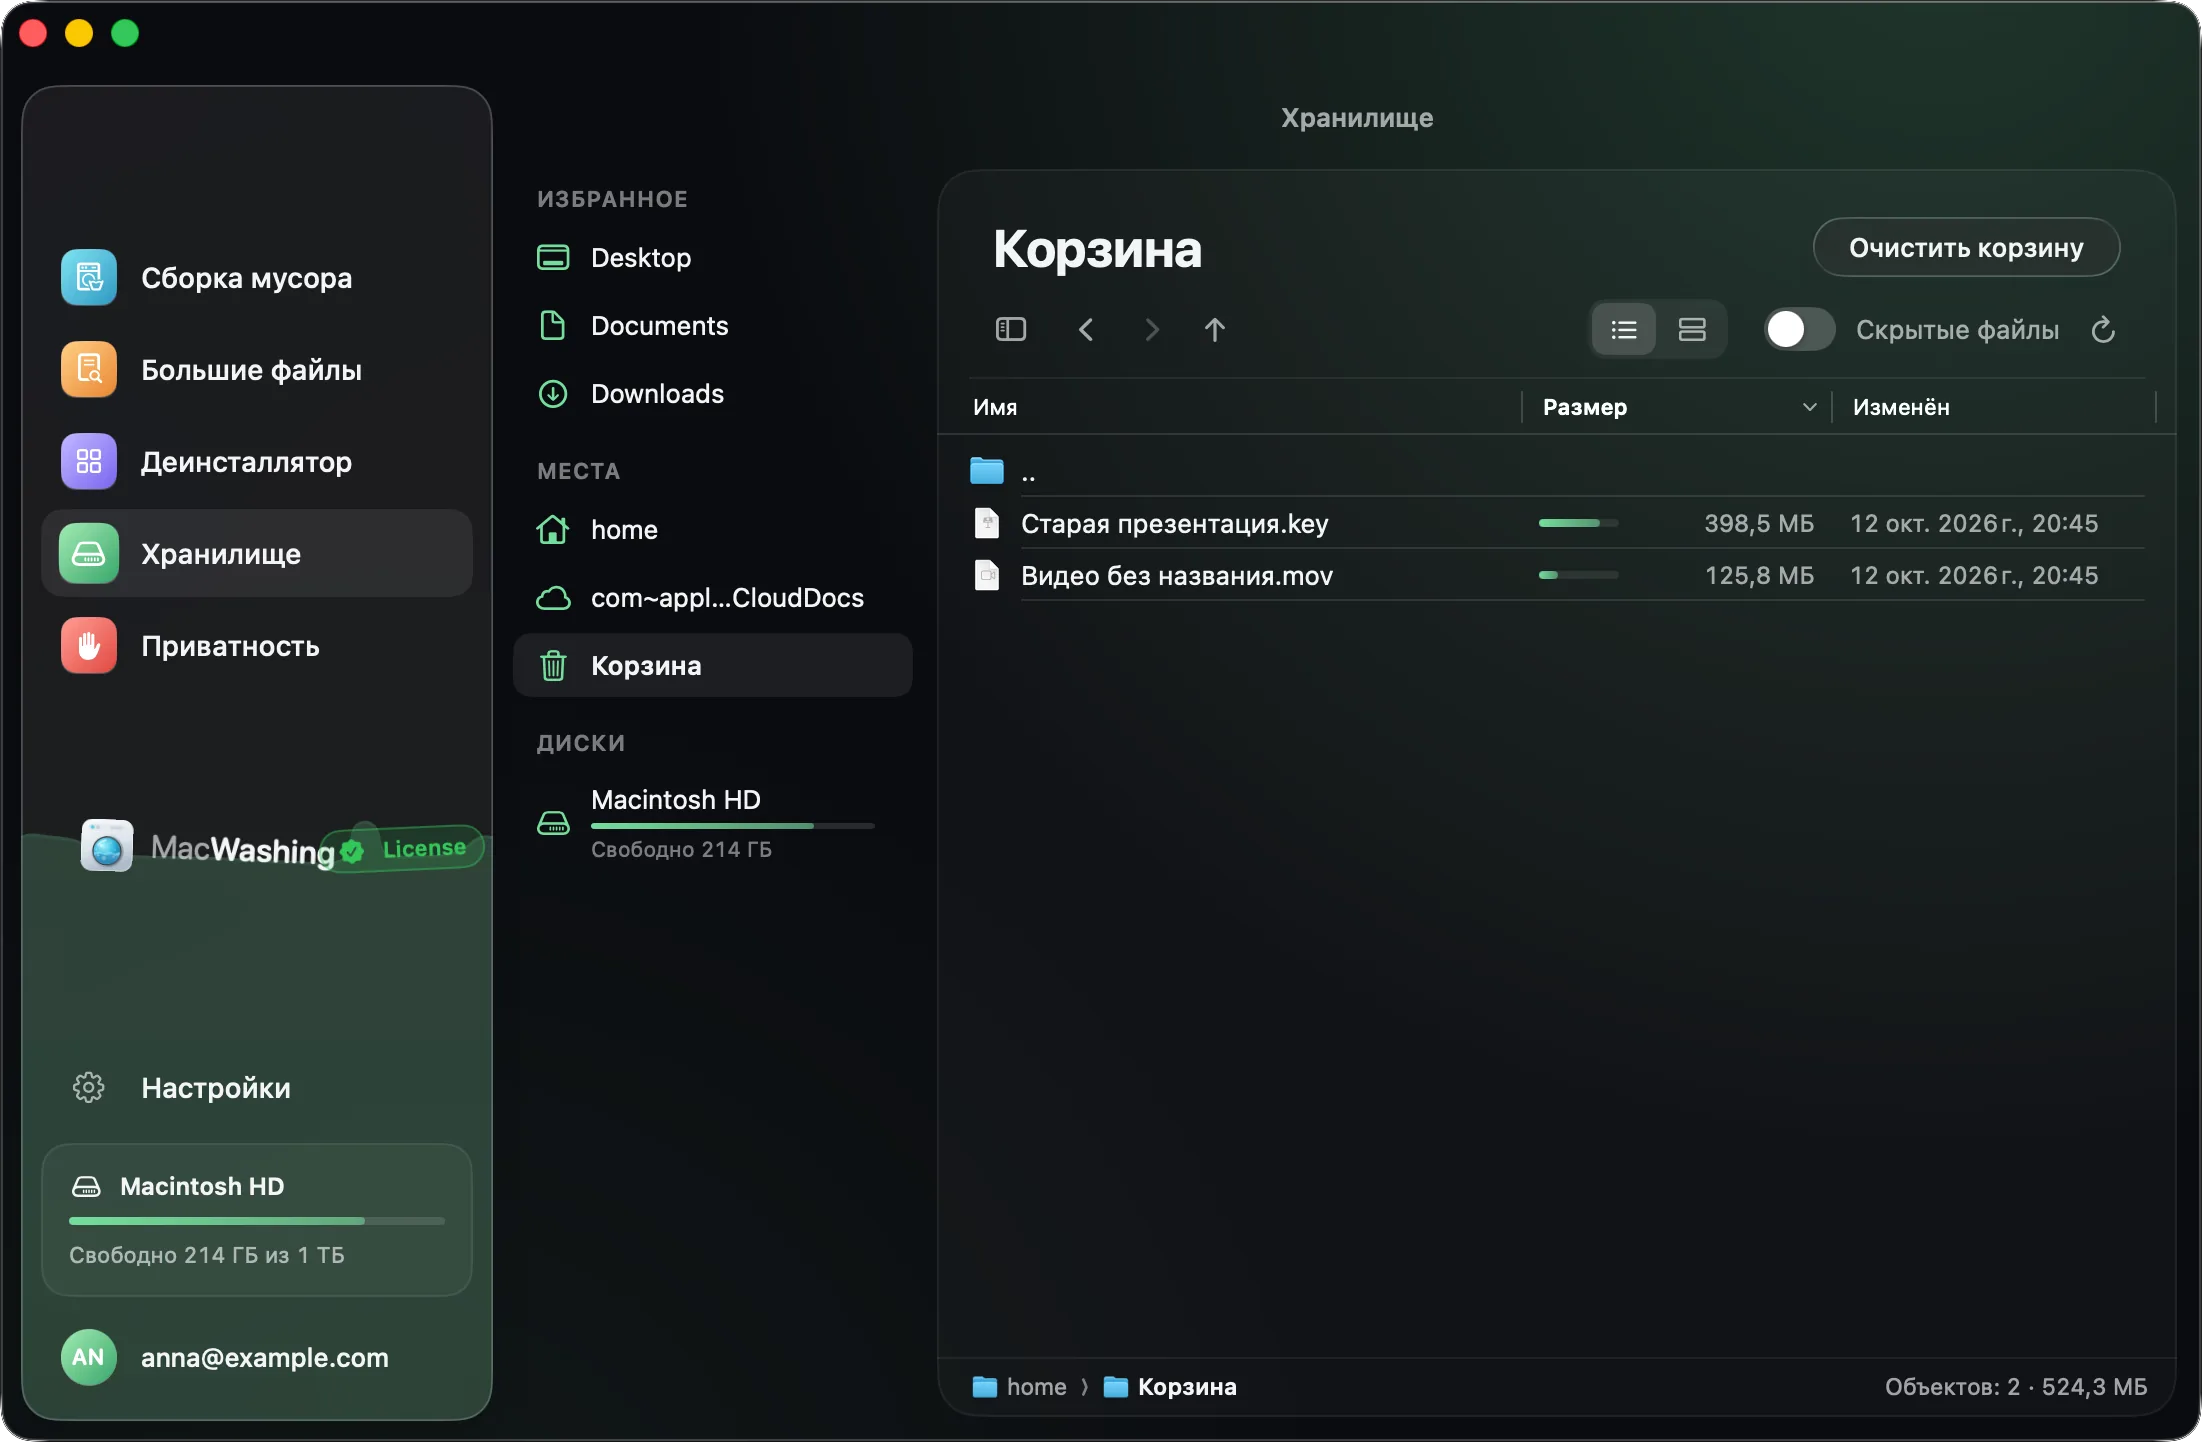Go up one folder level

(1215, 330)
